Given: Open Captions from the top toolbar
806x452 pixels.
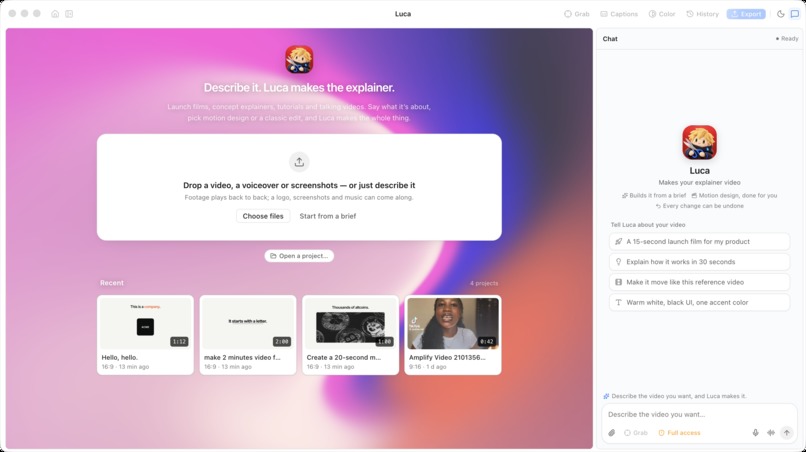Looking at the screenshot, I should (619, 14).
